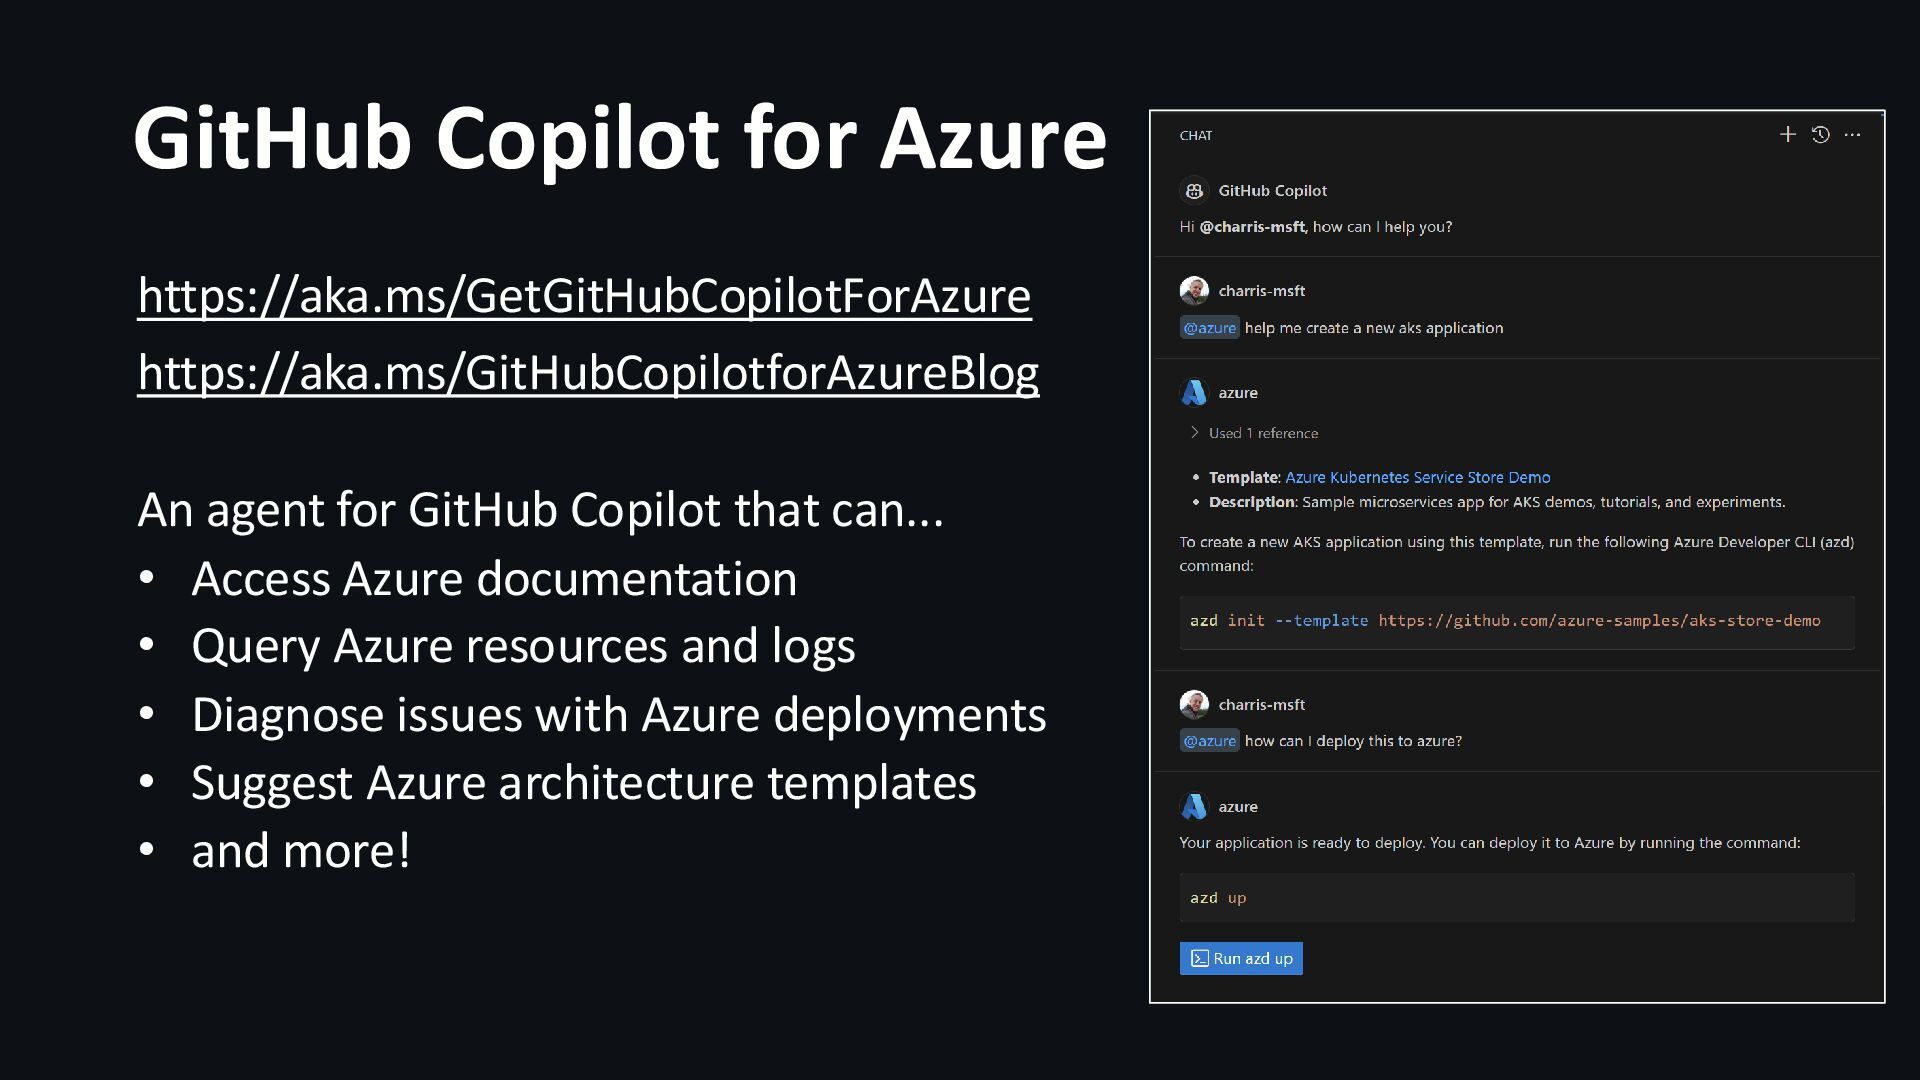Click the new chat plus icon
Screen dimensions: 1920x1080
click(1788, 134)
